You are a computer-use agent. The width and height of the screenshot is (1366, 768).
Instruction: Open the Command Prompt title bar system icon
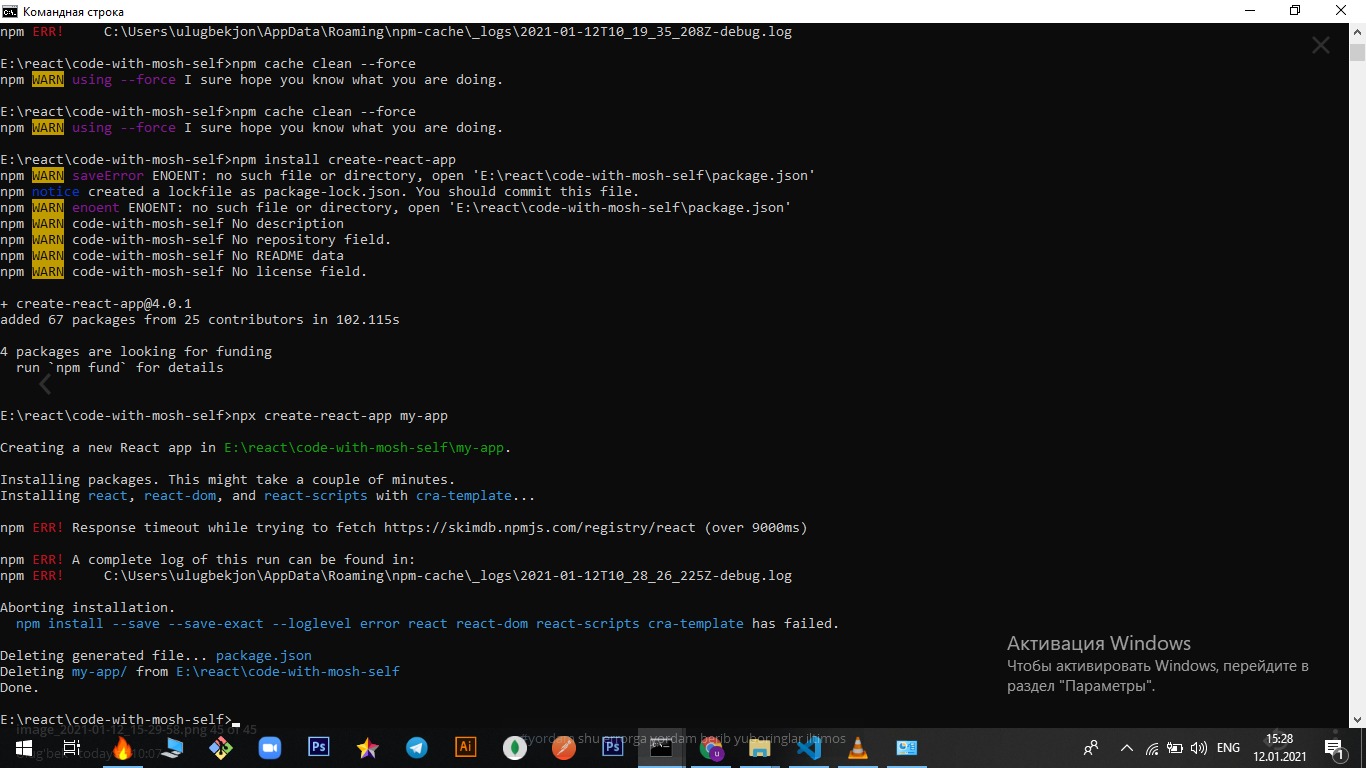(x=11, y=11)
